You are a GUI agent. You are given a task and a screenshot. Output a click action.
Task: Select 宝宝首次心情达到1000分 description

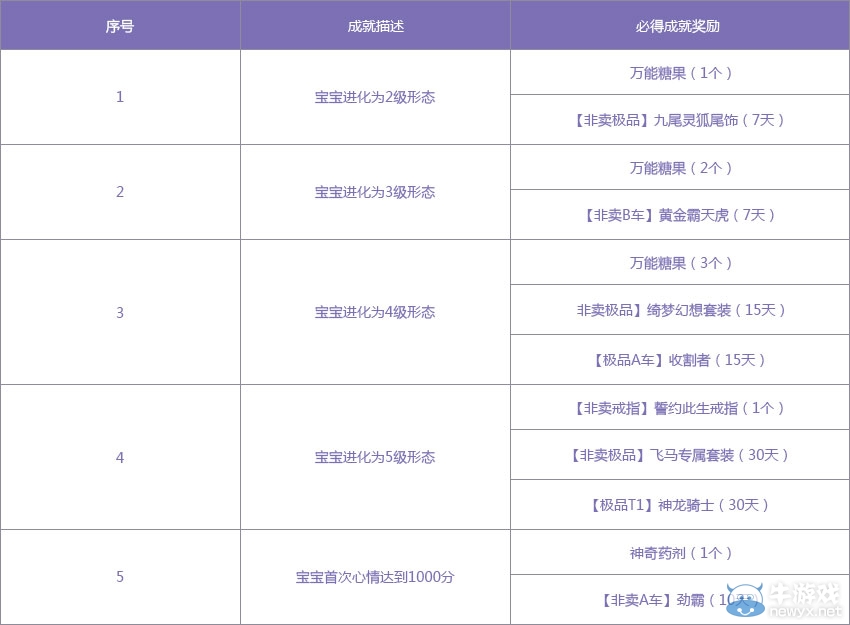(x=375, y=577)
